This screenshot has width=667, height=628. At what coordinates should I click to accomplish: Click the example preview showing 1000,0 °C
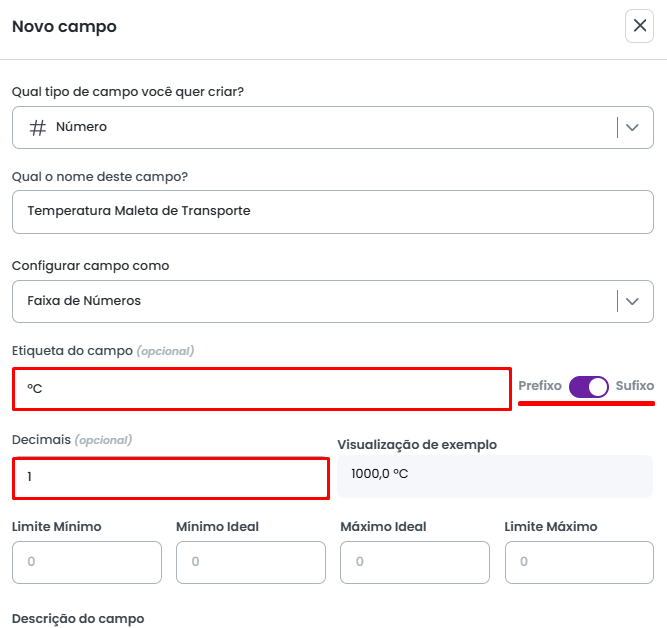tap(494, 476)
